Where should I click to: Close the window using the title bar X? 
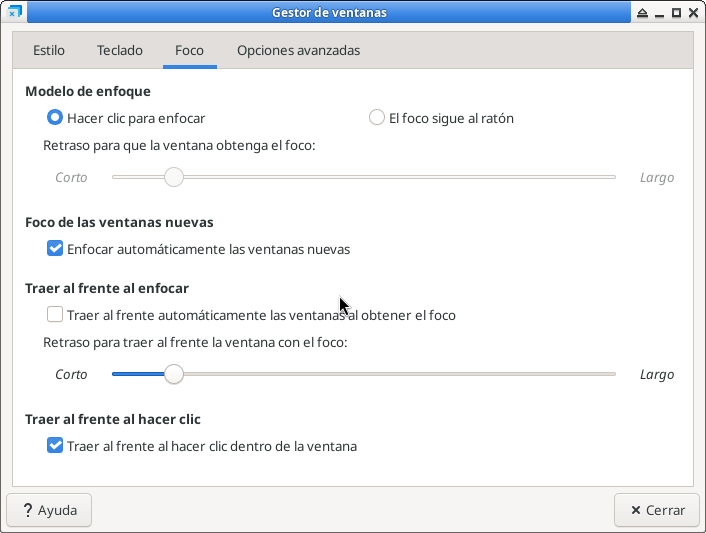692,13
